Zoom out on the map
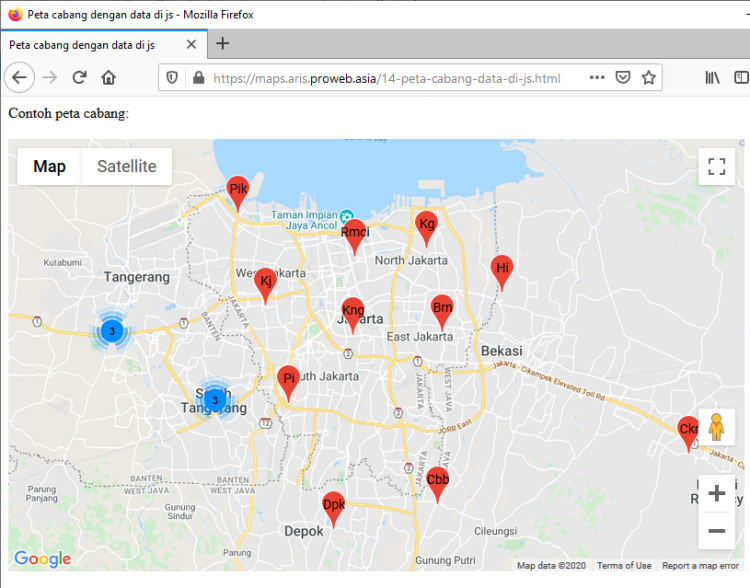 pyautogui.click(x=716, y=531)
